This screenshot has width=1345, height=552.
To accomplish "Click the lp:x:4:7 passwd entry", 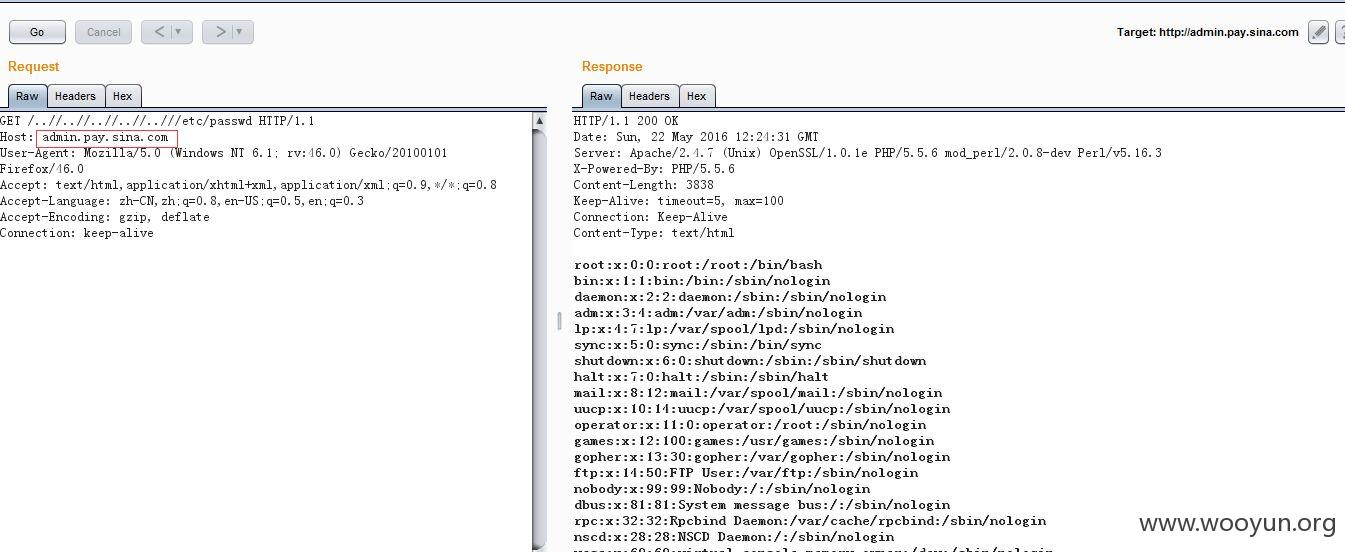I will pyautogui.click(x=734, y=329).
